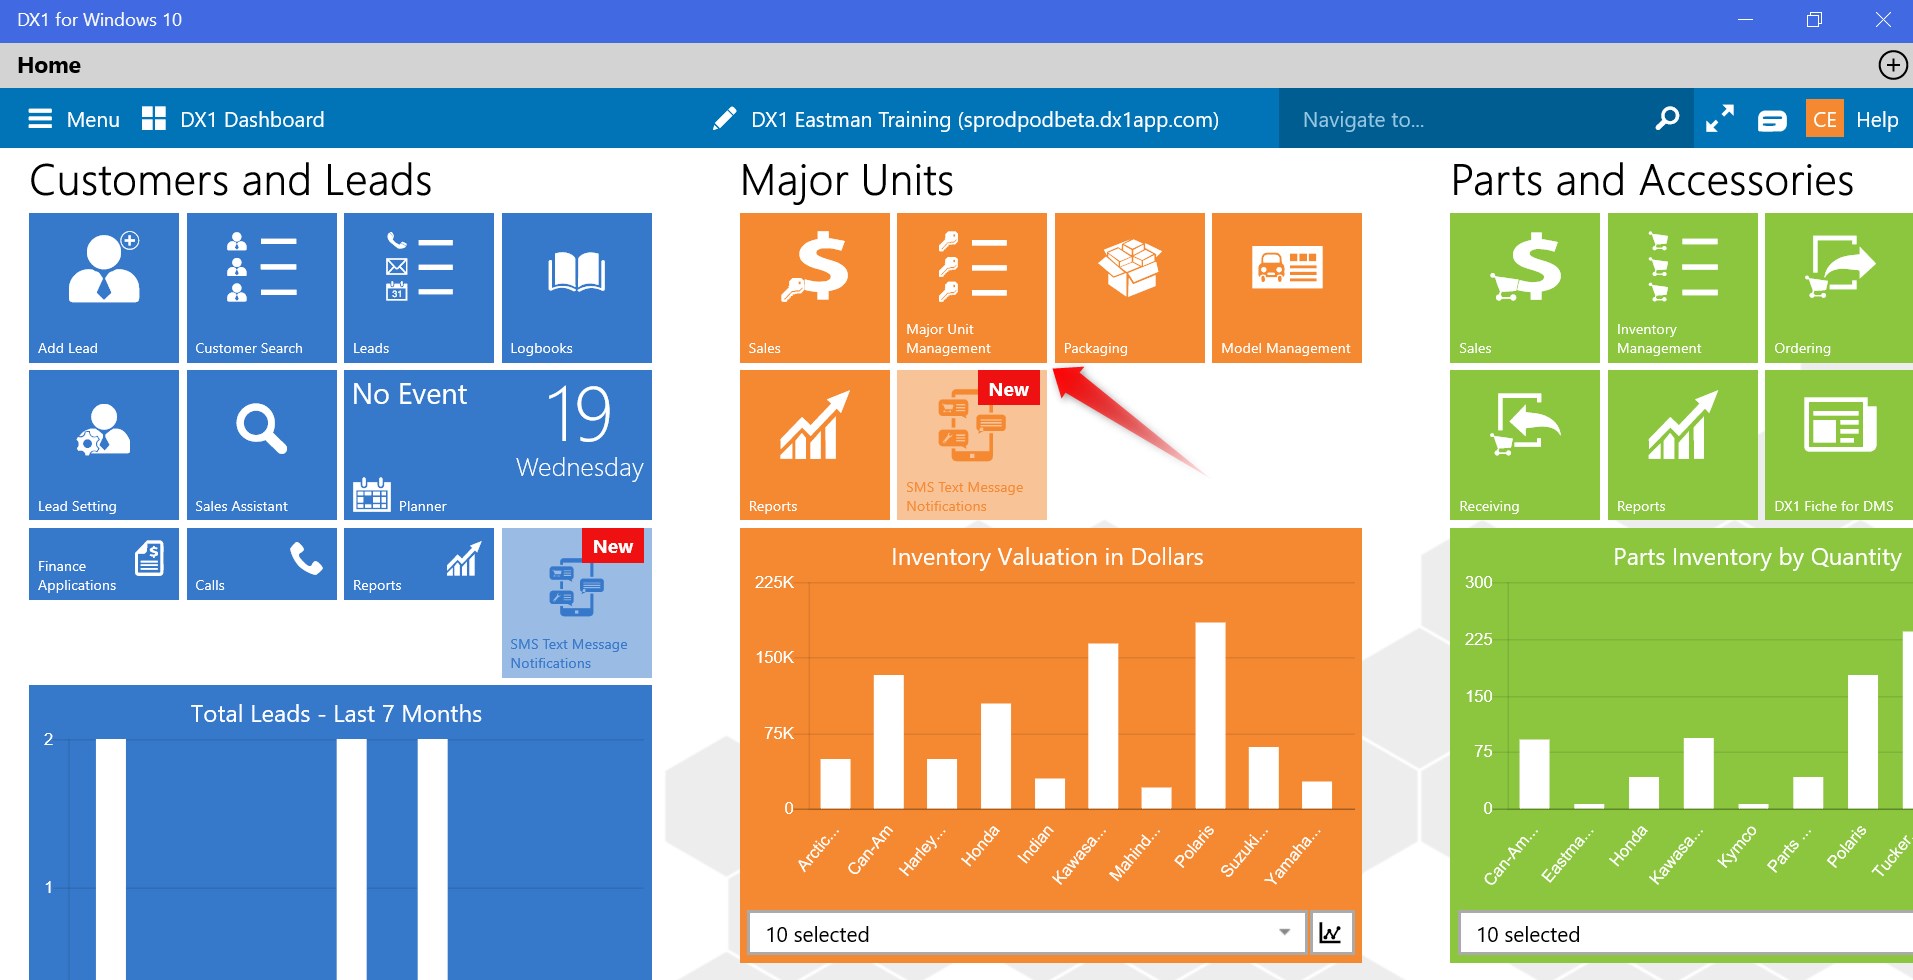1913x980 pixels.
Task: Open the Sales Assistant tile
Action: pos(262,445)
